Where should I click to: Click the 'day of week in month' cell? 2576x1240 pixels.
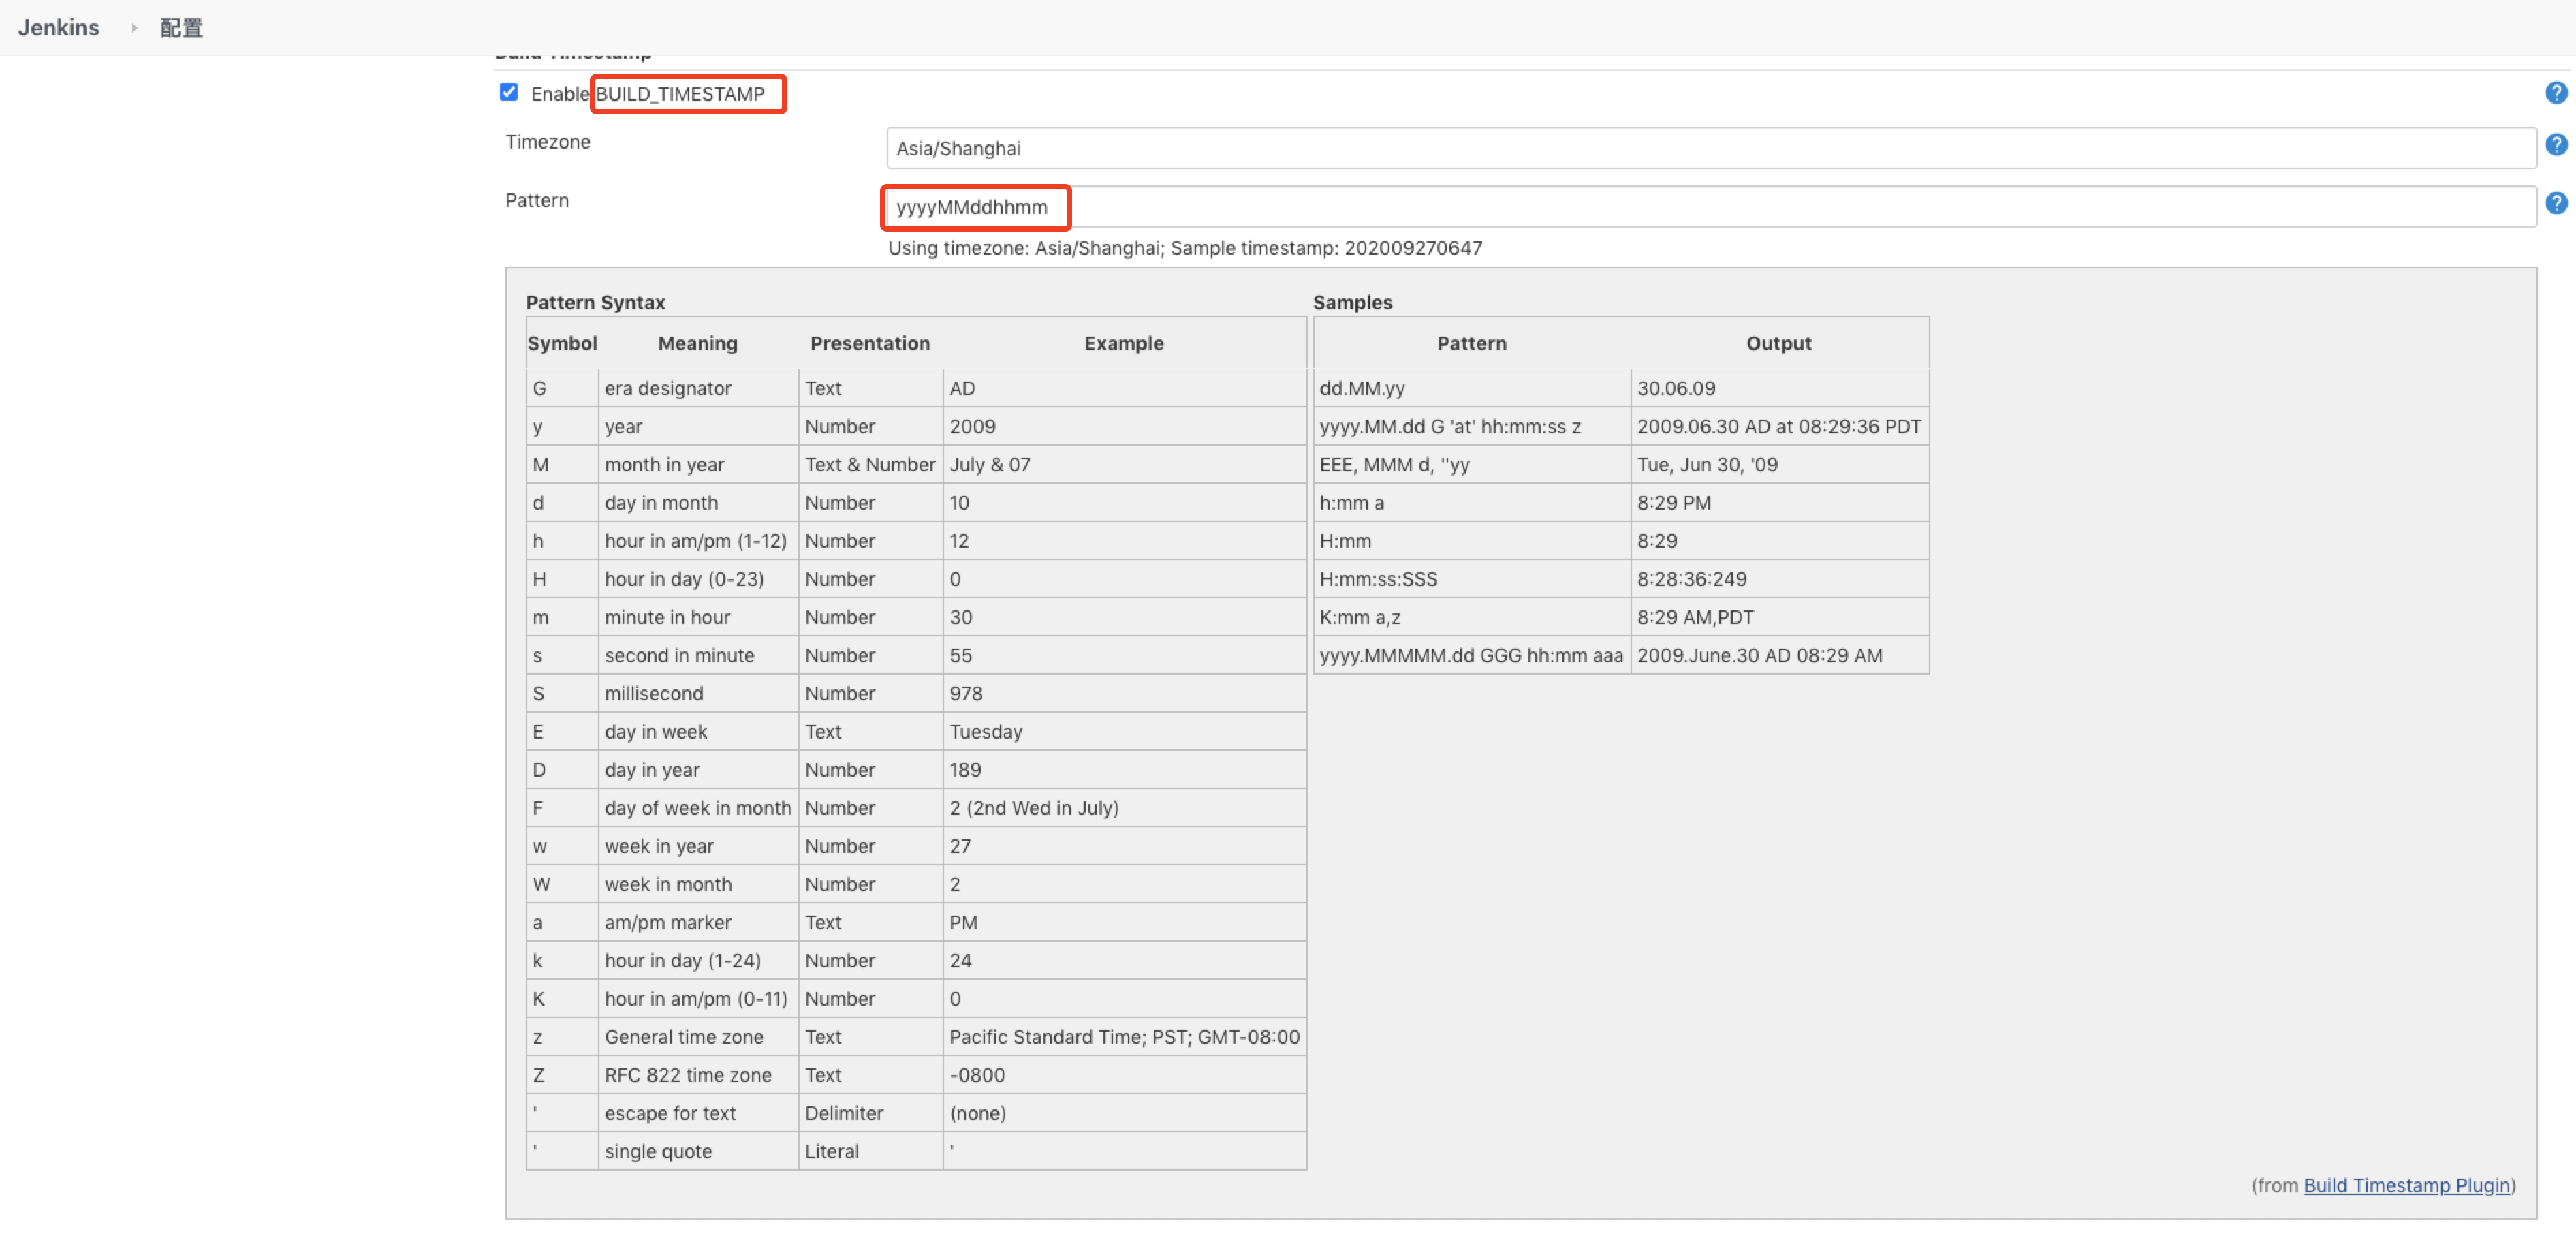699,808
